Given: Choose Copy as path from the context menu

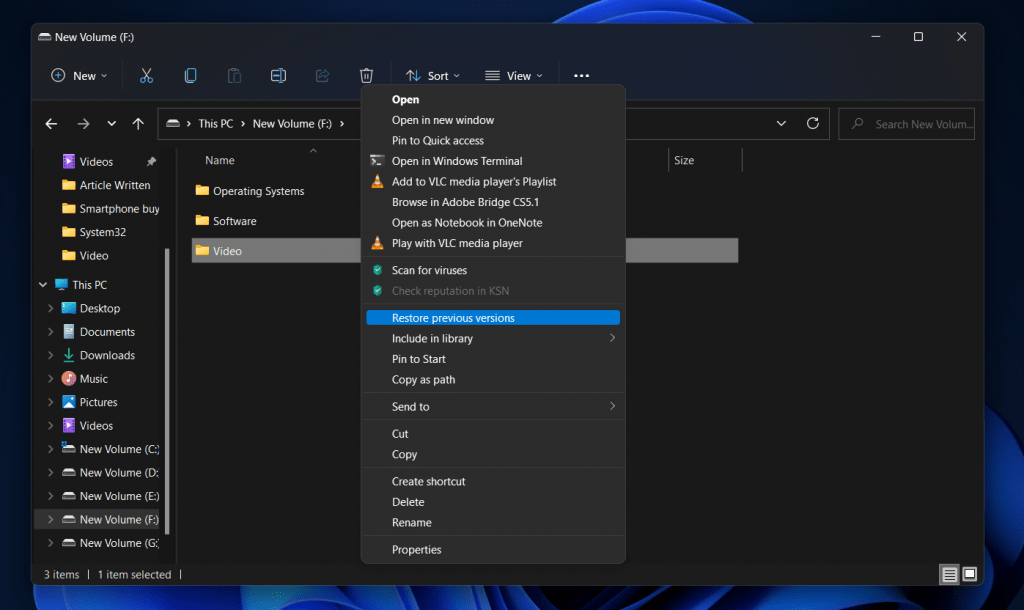Looking at the screenshot, I should coord(423,379).
